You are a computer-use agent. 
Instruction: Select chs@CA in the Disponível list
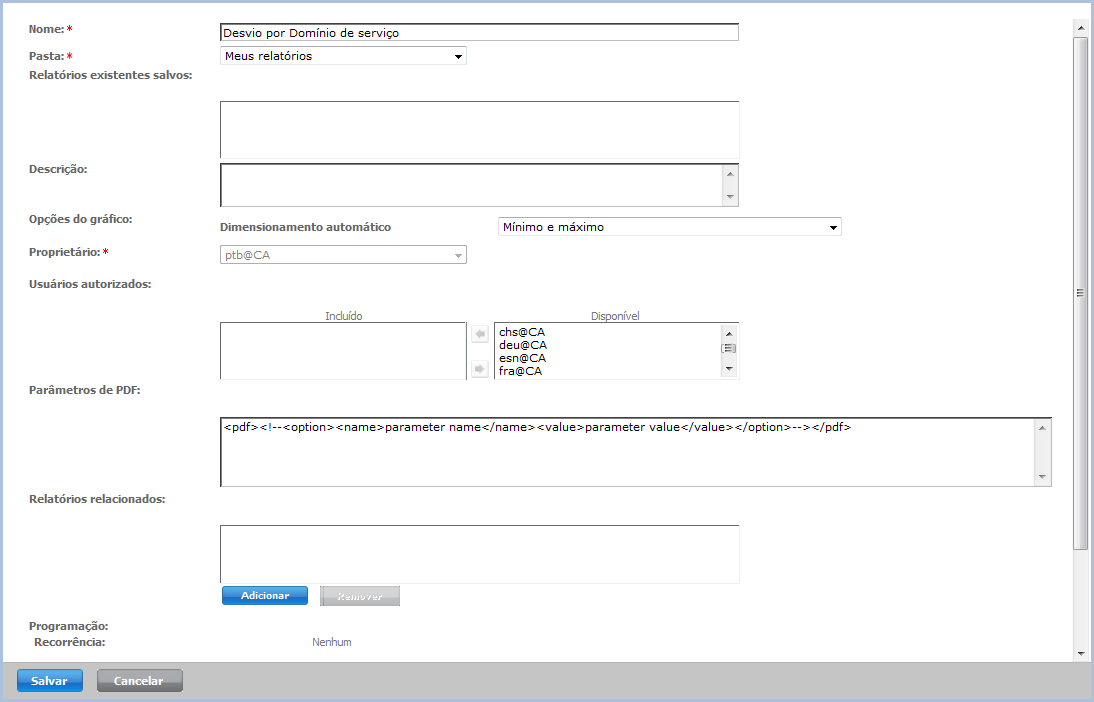pos(522,332)
